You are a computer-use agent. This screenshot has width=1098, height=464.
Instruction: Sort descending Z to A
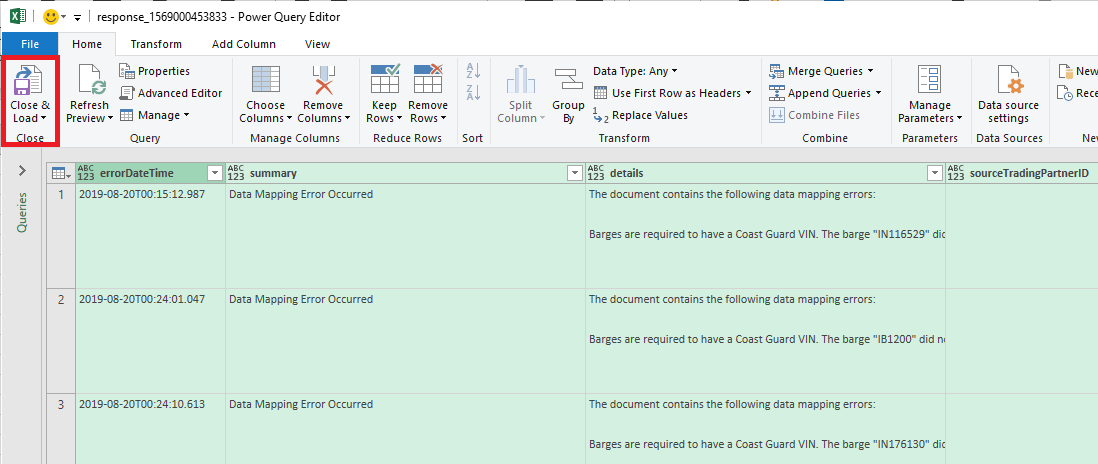(x=473, y=92)
